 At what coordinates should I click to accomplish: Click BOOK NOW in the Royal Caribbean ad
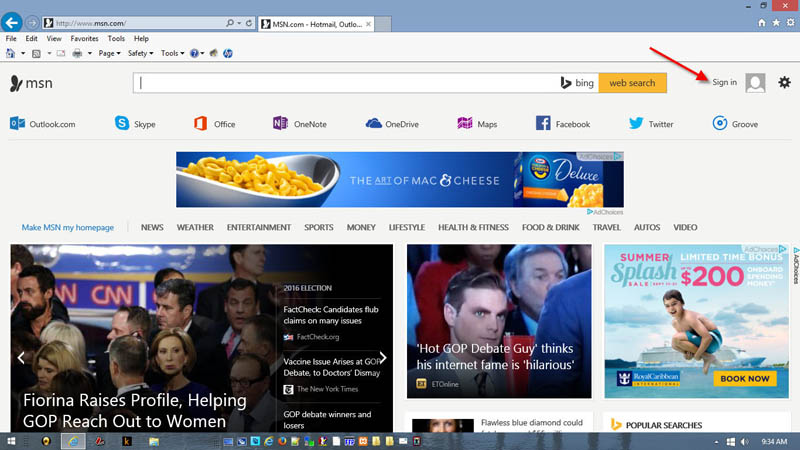tap(745, 379)
